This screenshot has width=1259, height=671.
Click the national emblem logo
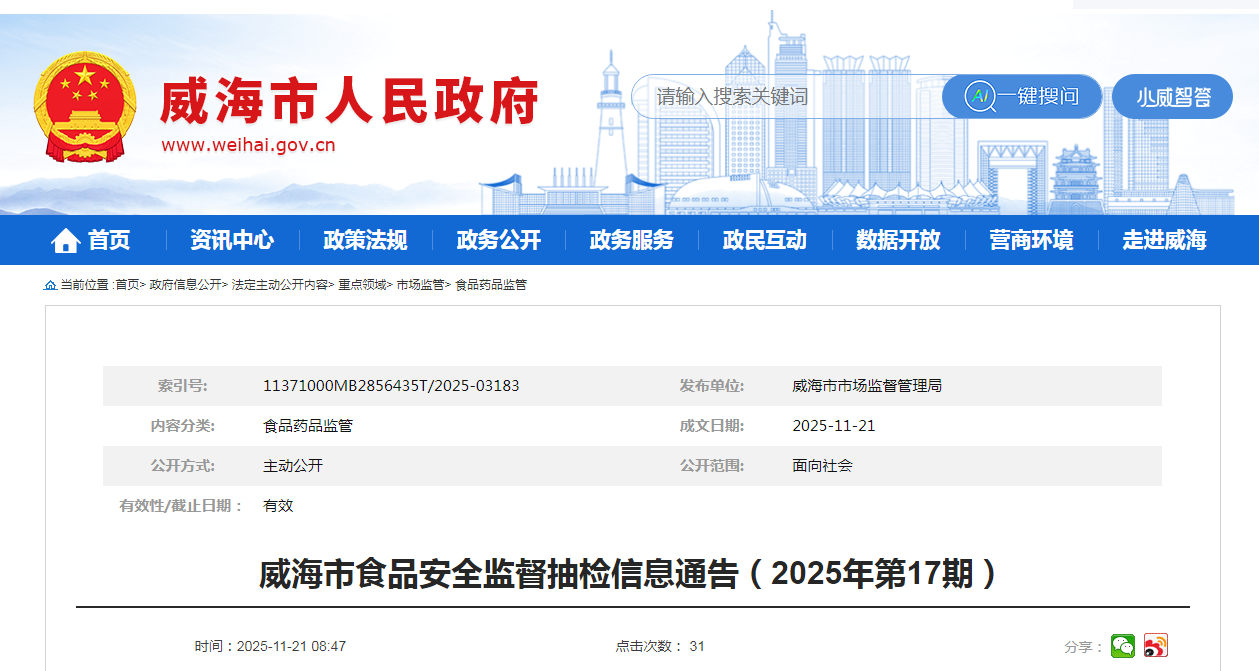click(x=85, y=108)
